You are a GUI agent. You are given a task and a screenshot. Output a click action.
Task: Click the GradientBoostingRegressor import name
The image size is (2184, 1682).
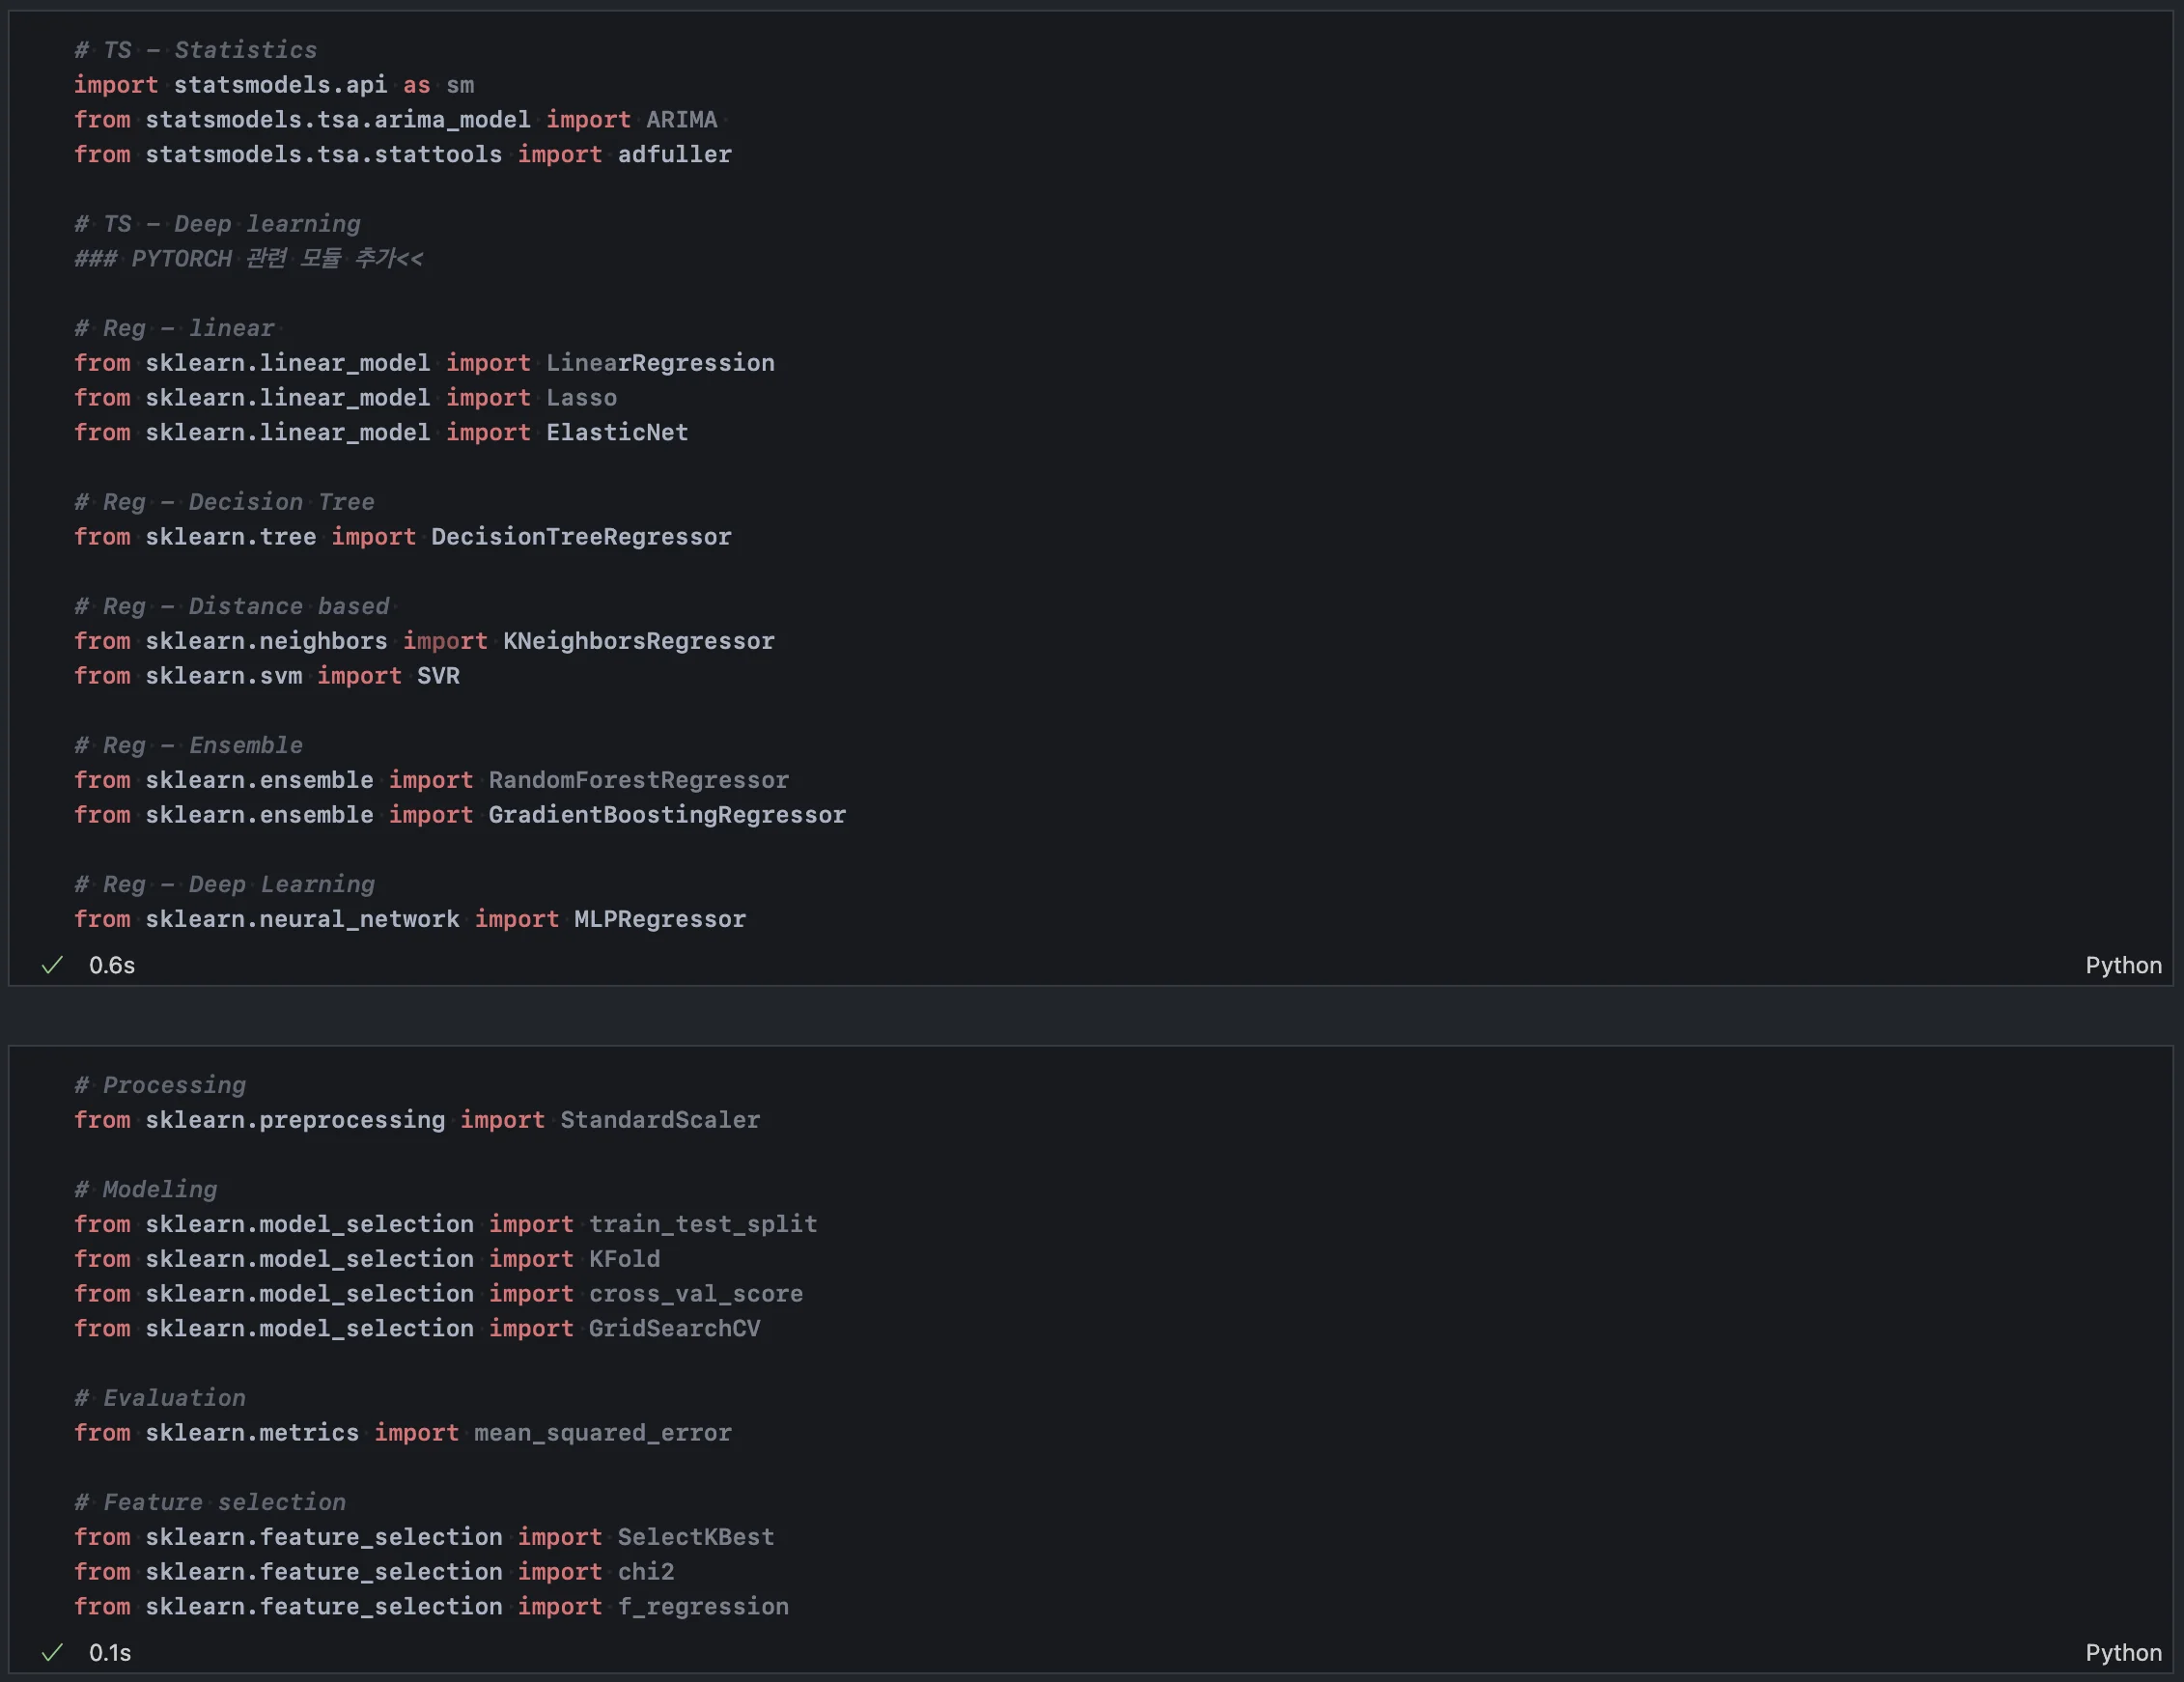coord(667,815)
